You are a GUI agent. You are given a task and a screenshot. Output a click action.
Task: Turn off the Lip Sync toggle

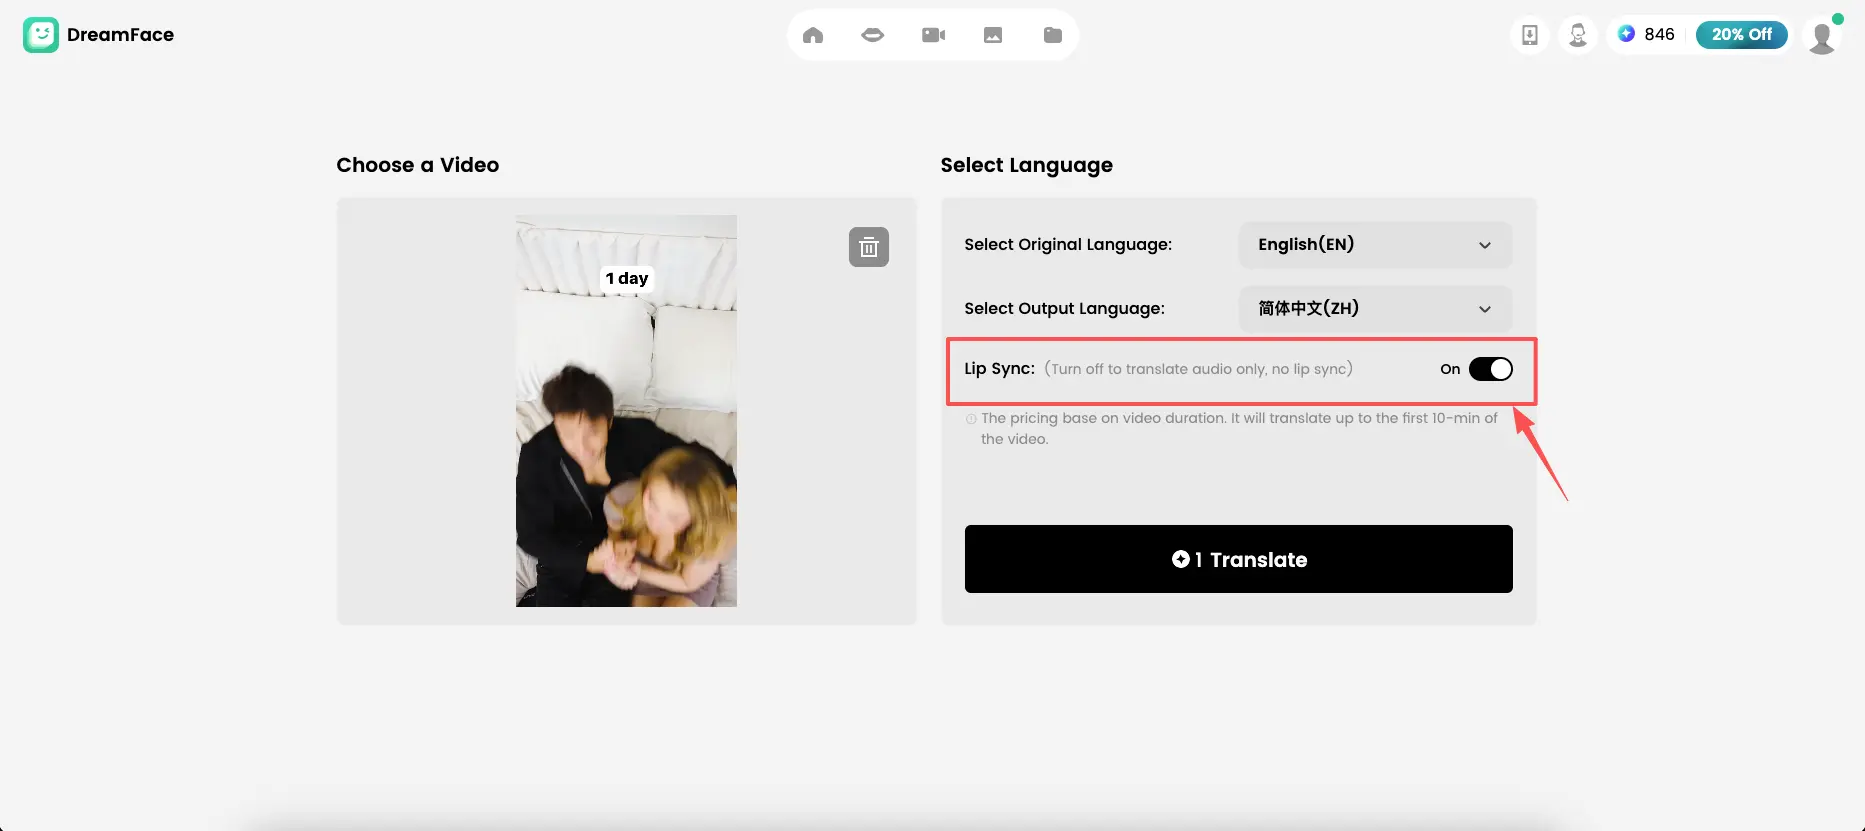click(1490, 369)
